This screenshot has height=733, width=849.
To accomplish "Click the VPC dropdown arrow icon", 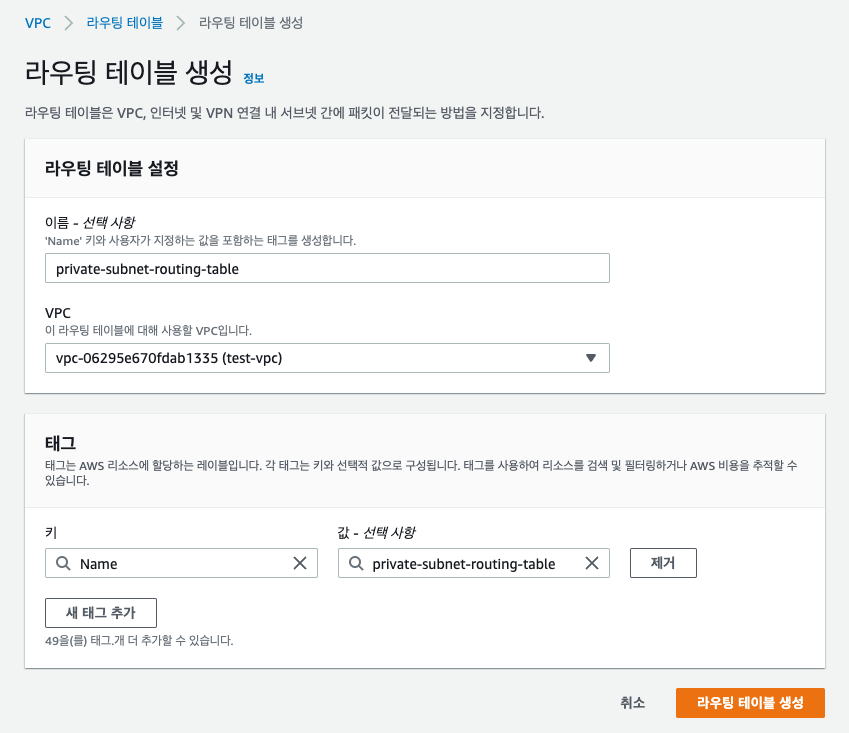I will pos(591,358).
